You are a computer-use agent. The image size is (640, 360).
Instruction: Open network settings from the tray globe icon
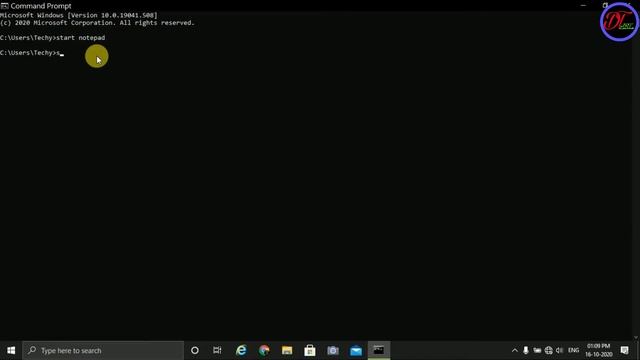pos(549,350)
